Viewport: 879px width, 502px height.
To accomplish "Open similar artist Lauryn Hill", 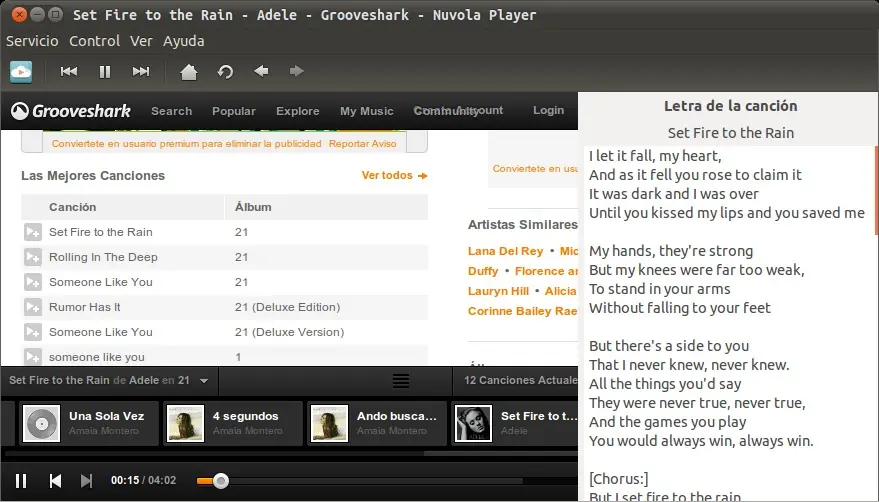I will 498,291.
